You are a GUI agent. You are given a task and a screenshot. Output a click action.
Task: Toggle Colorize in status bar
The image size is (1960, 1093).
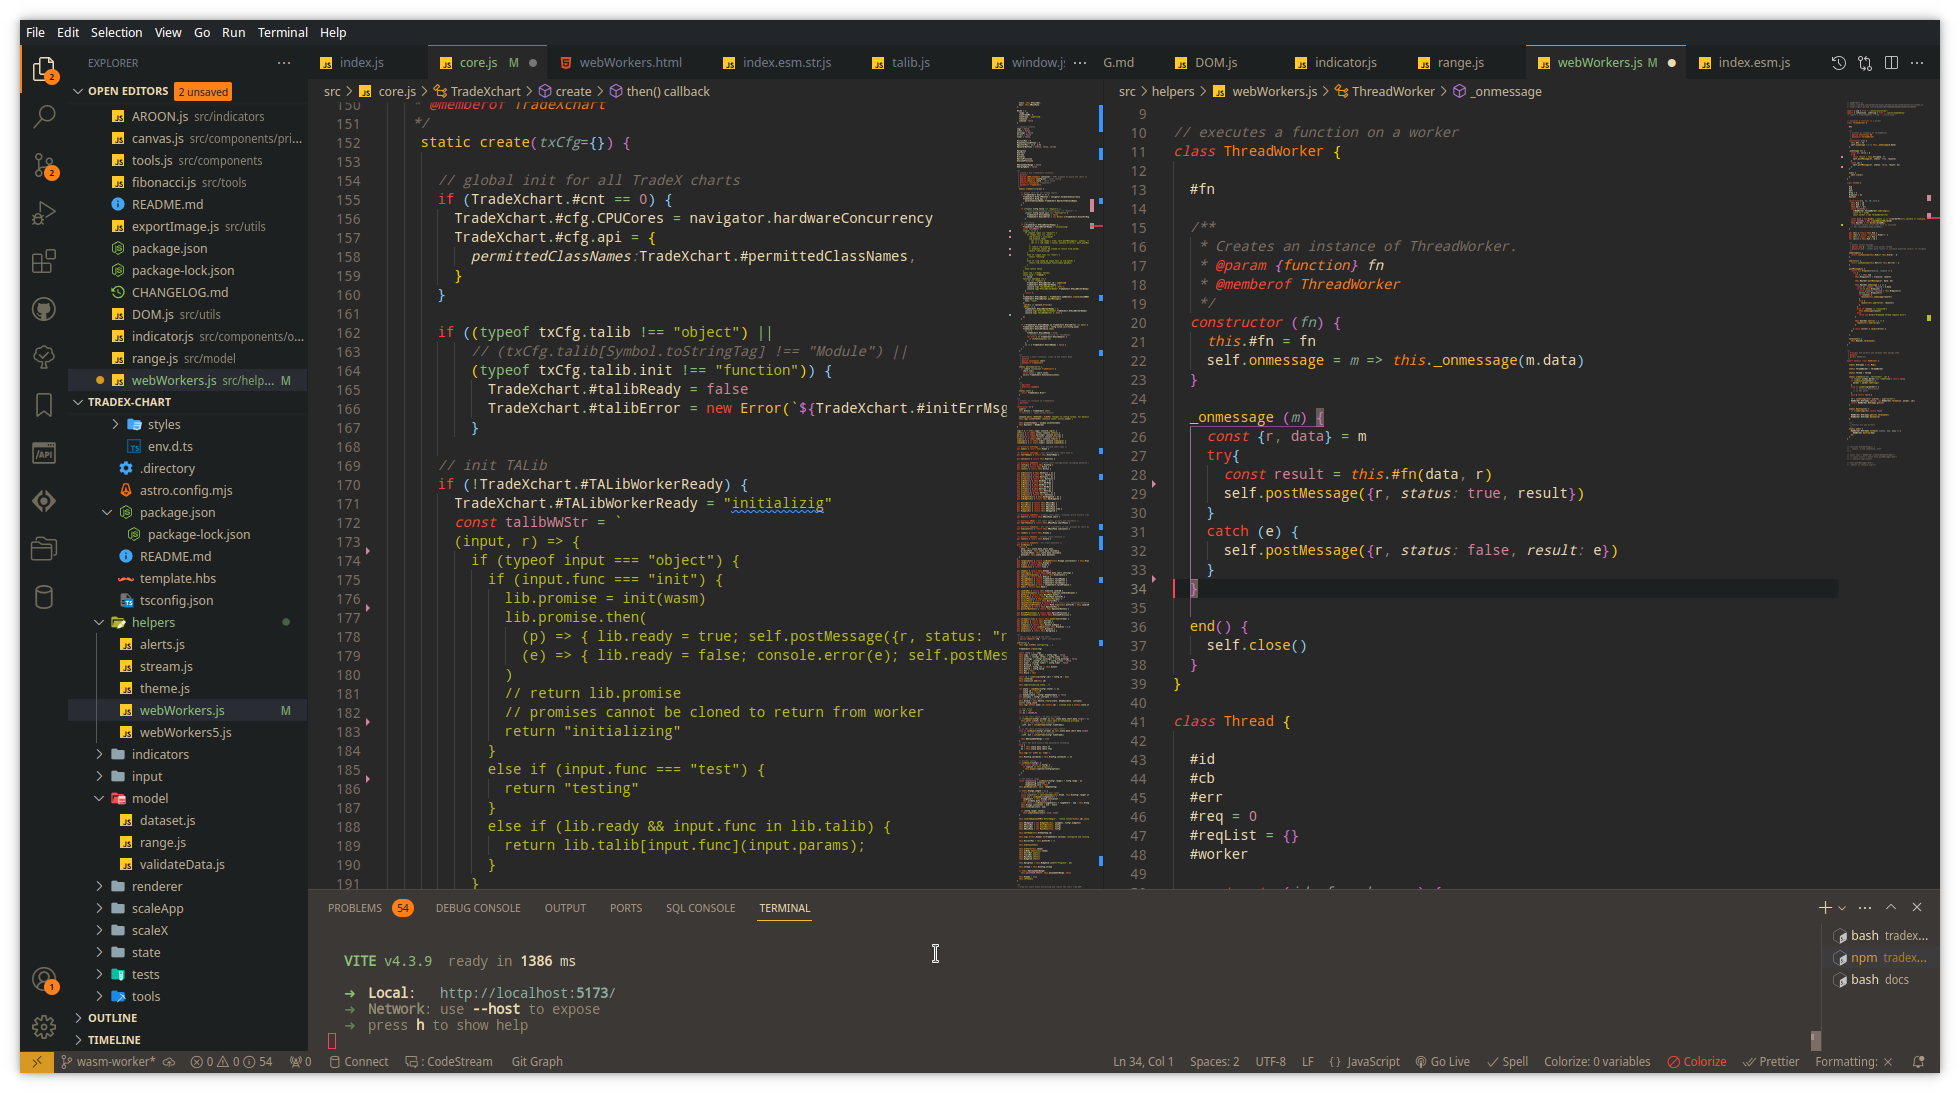pos(1696,1062)
